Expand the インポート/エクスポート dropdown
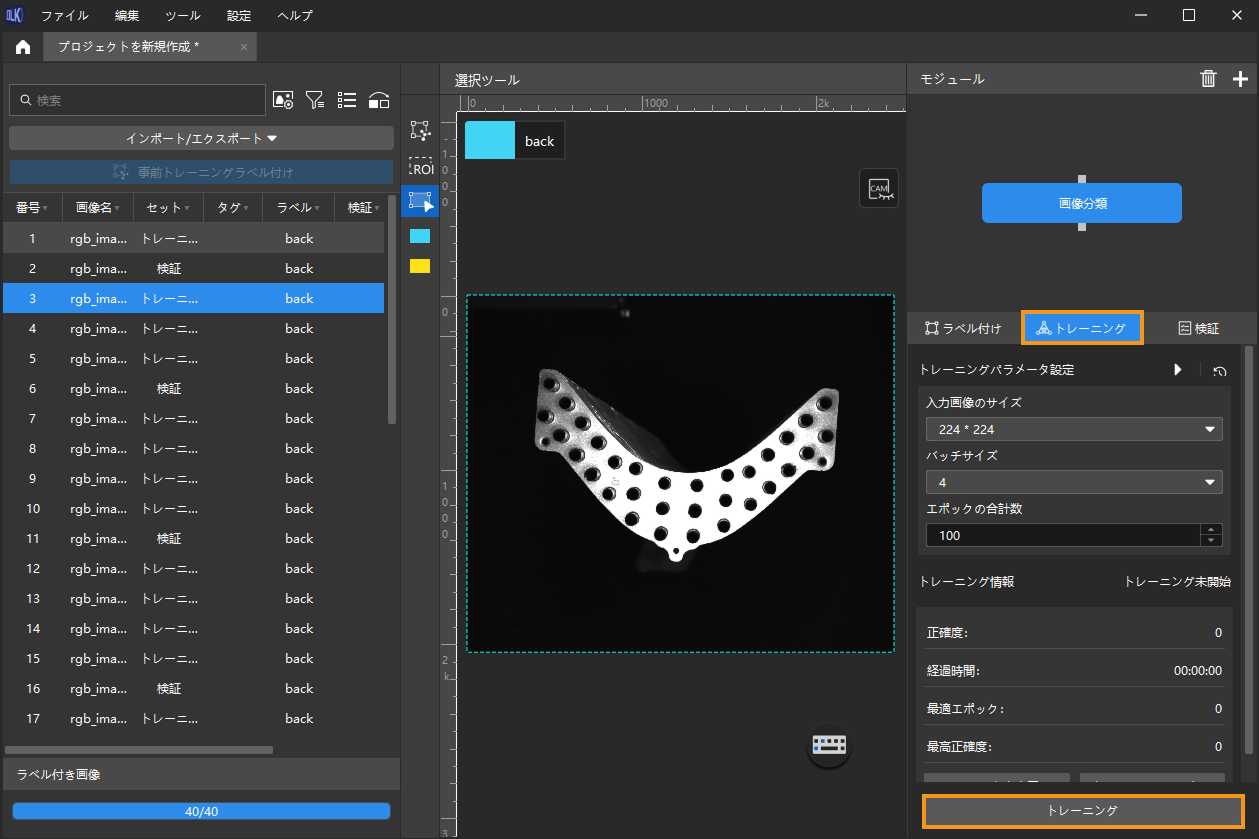This screenshot has width=1259, height=839. click(x=201, y=138)
